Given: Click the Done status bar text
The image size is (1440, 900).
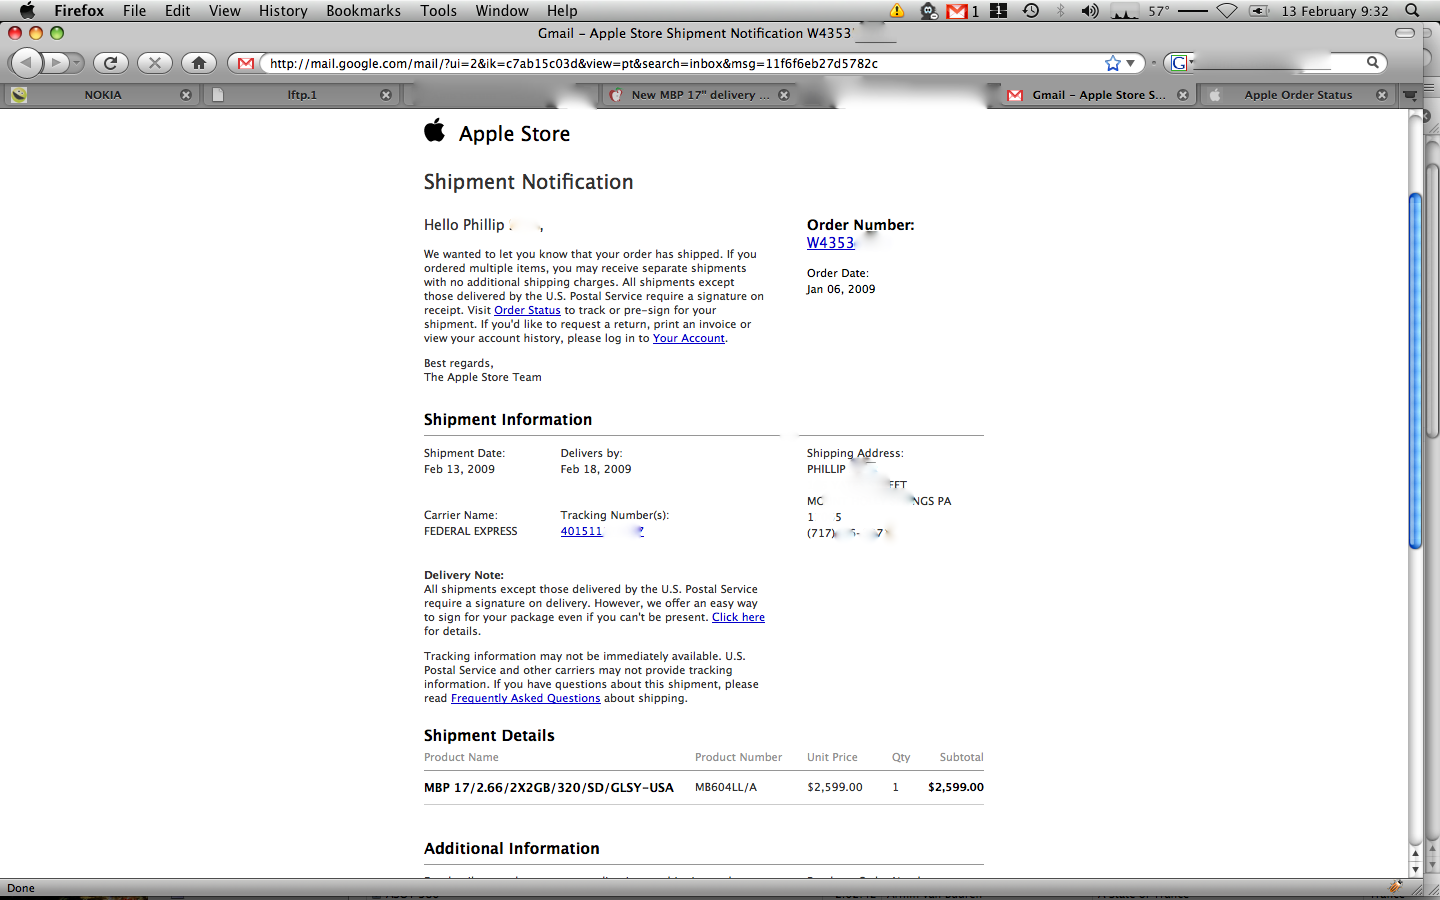Looking at the screenshot, I should (21, 888).
